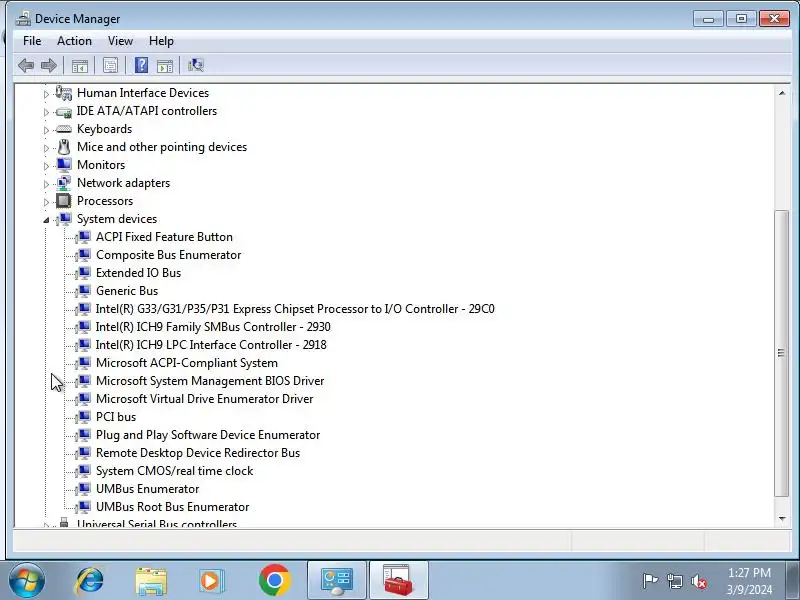Launch Google Chrome from the taskbar

click(274, 581)
